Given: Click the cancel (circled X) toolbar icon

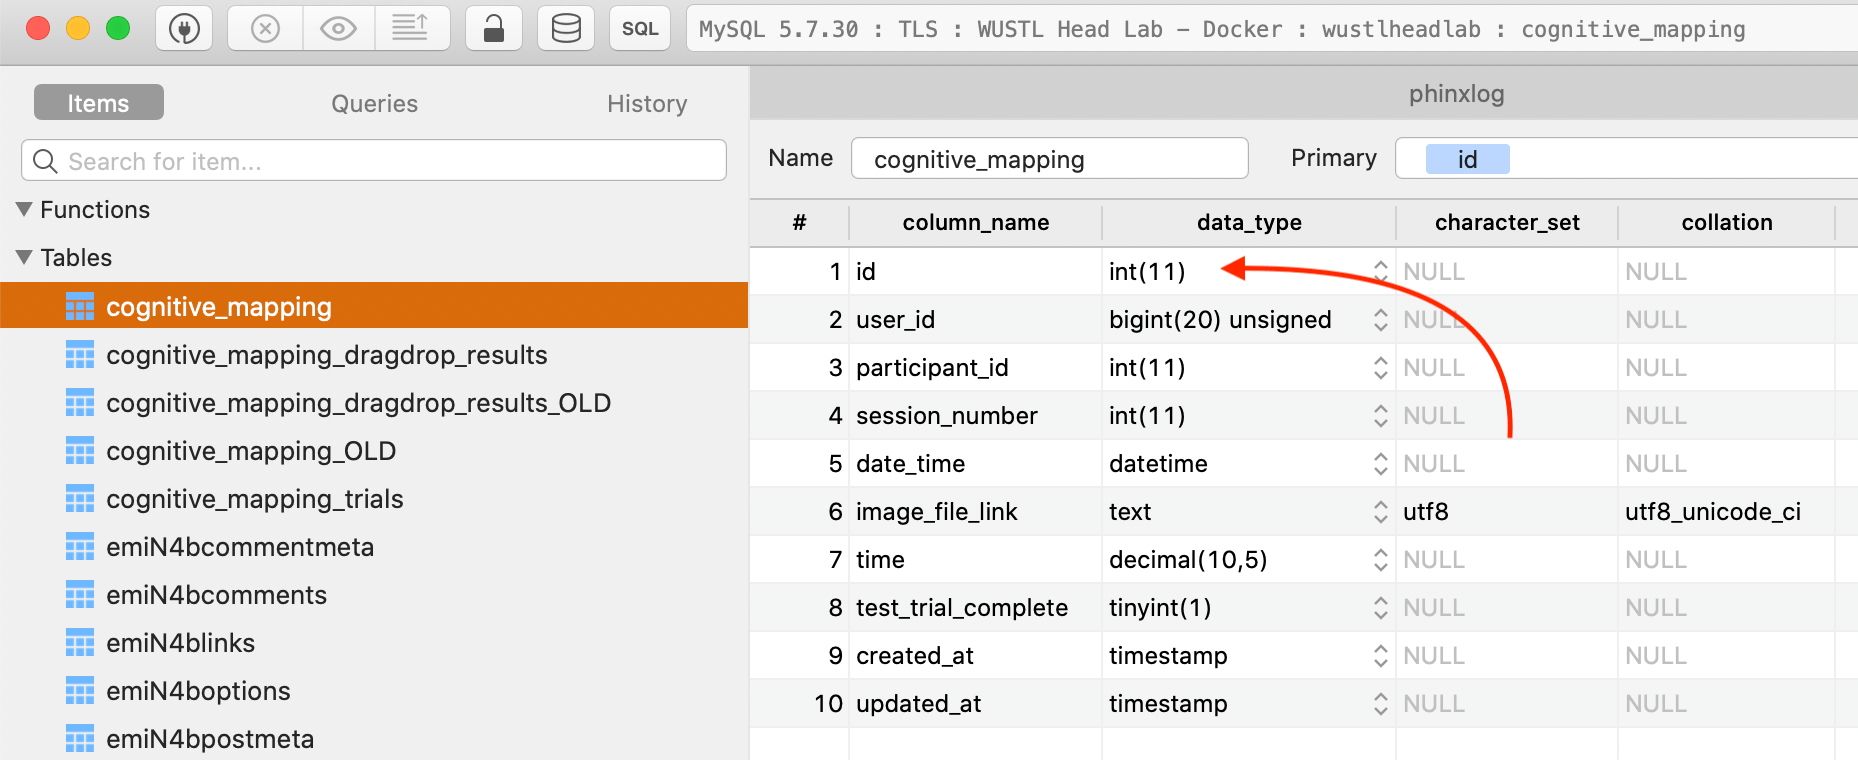Looking at the screenshot, I should tap(265, 29).
